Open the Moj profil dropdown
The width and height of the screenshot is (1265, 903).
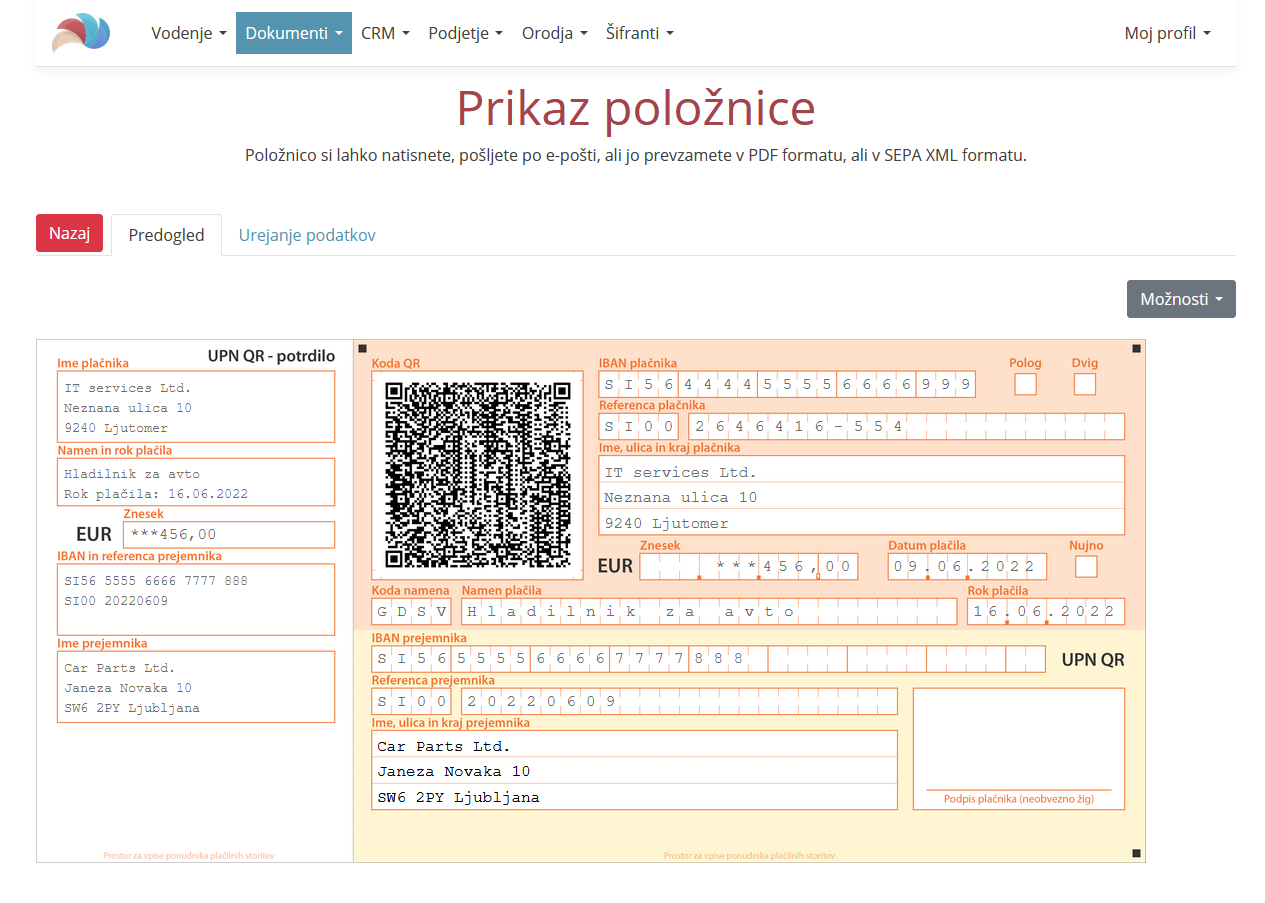pyautogui.click(x=1166, y=33)
